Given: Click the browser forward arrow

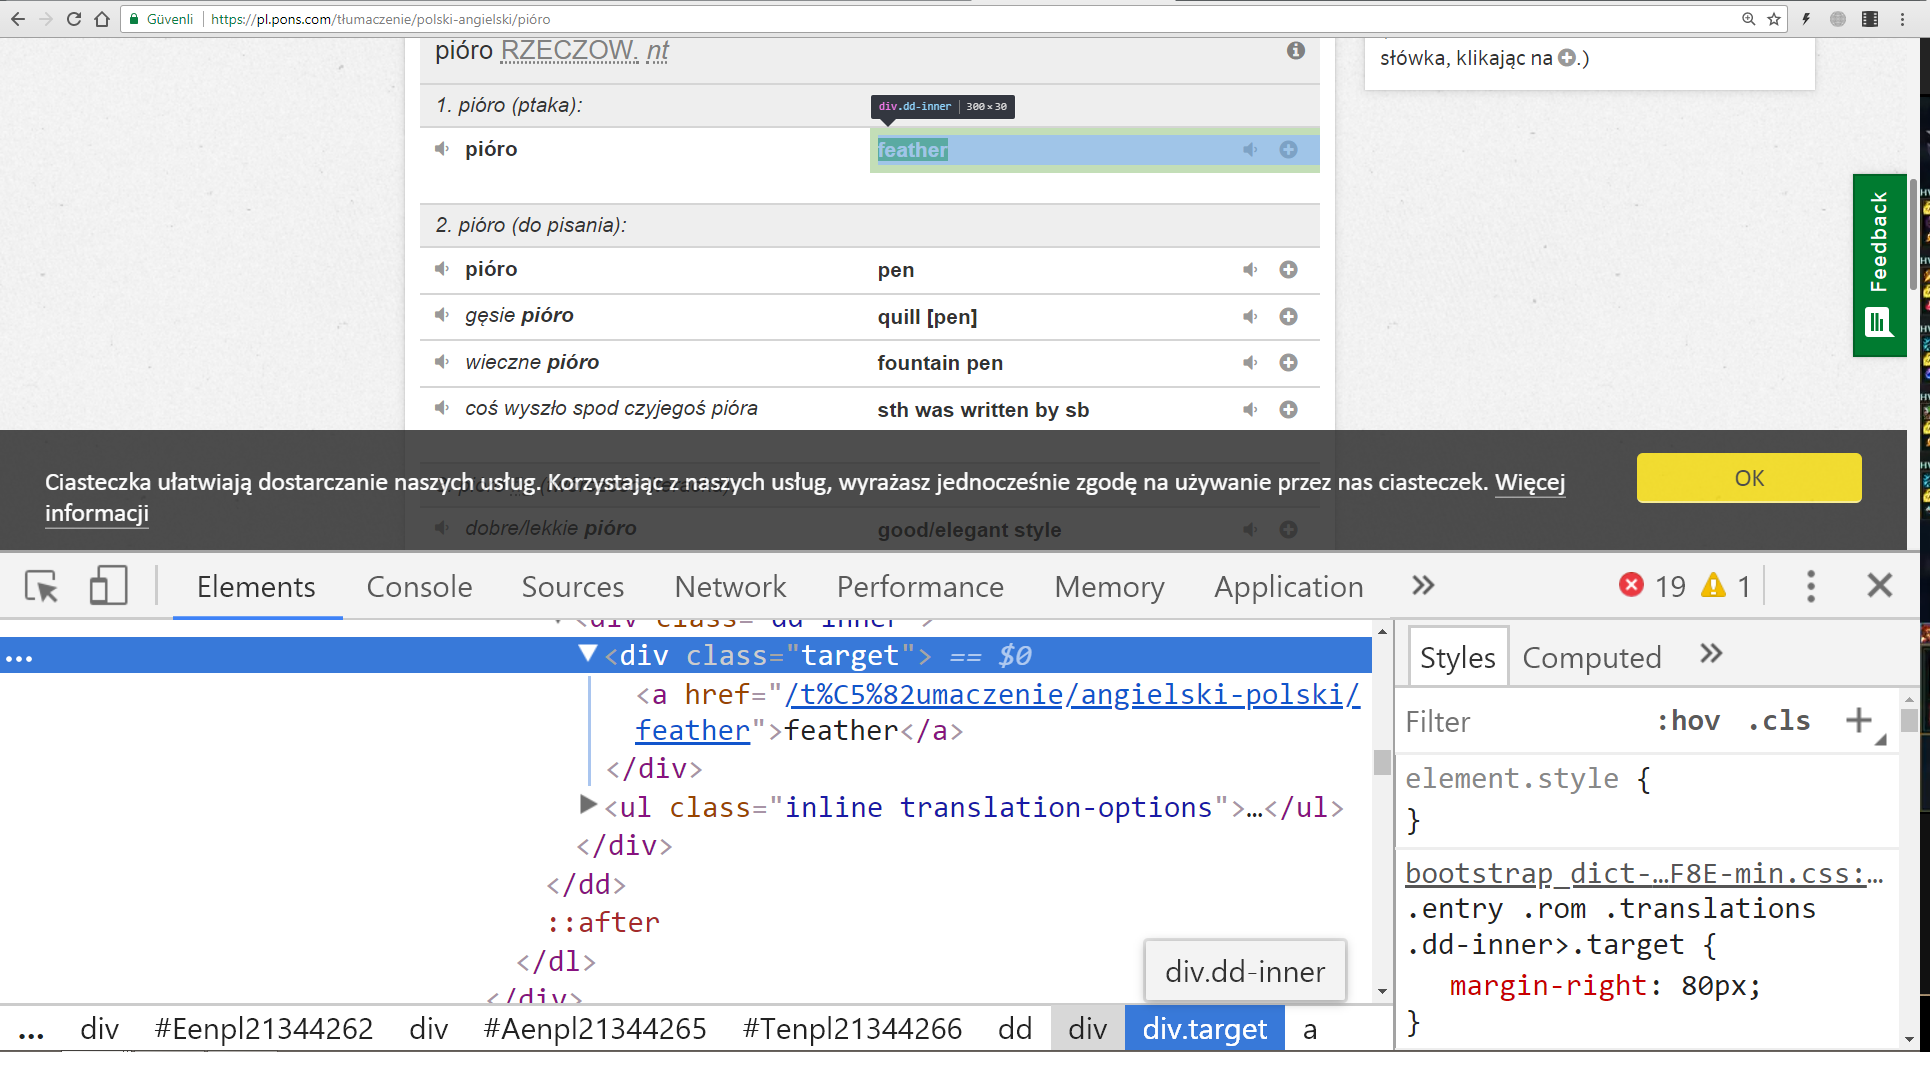Looking at the screenshot, I should coord(46,19).
